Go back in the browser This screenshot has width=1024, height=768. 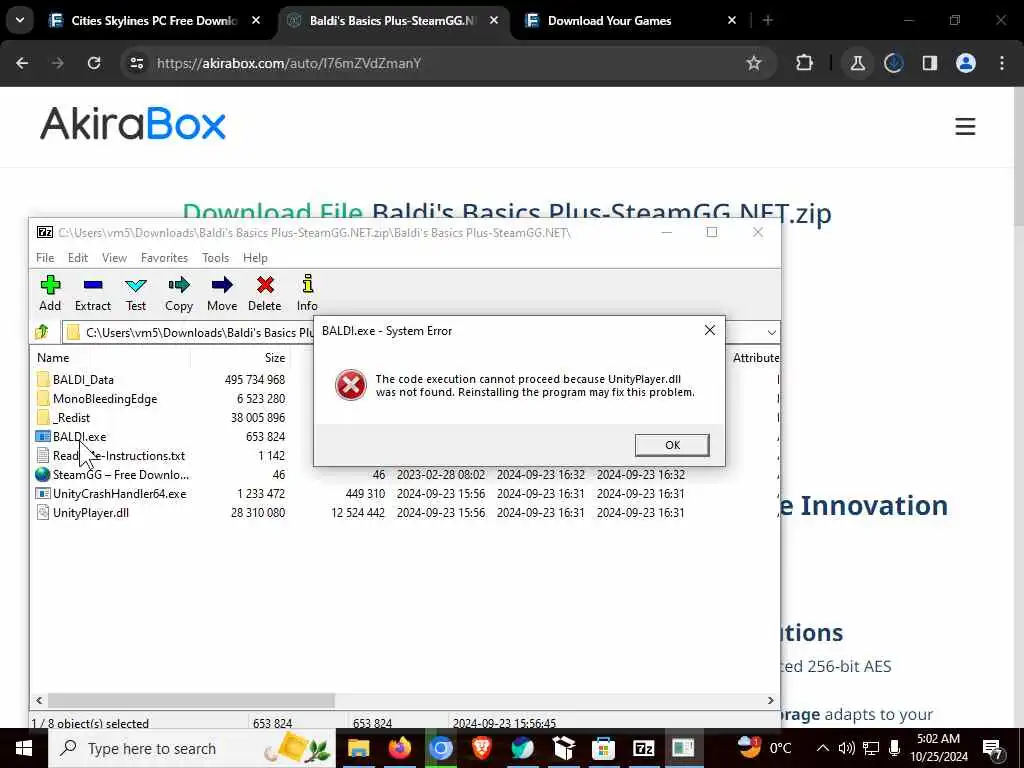(x=22, y=63)
